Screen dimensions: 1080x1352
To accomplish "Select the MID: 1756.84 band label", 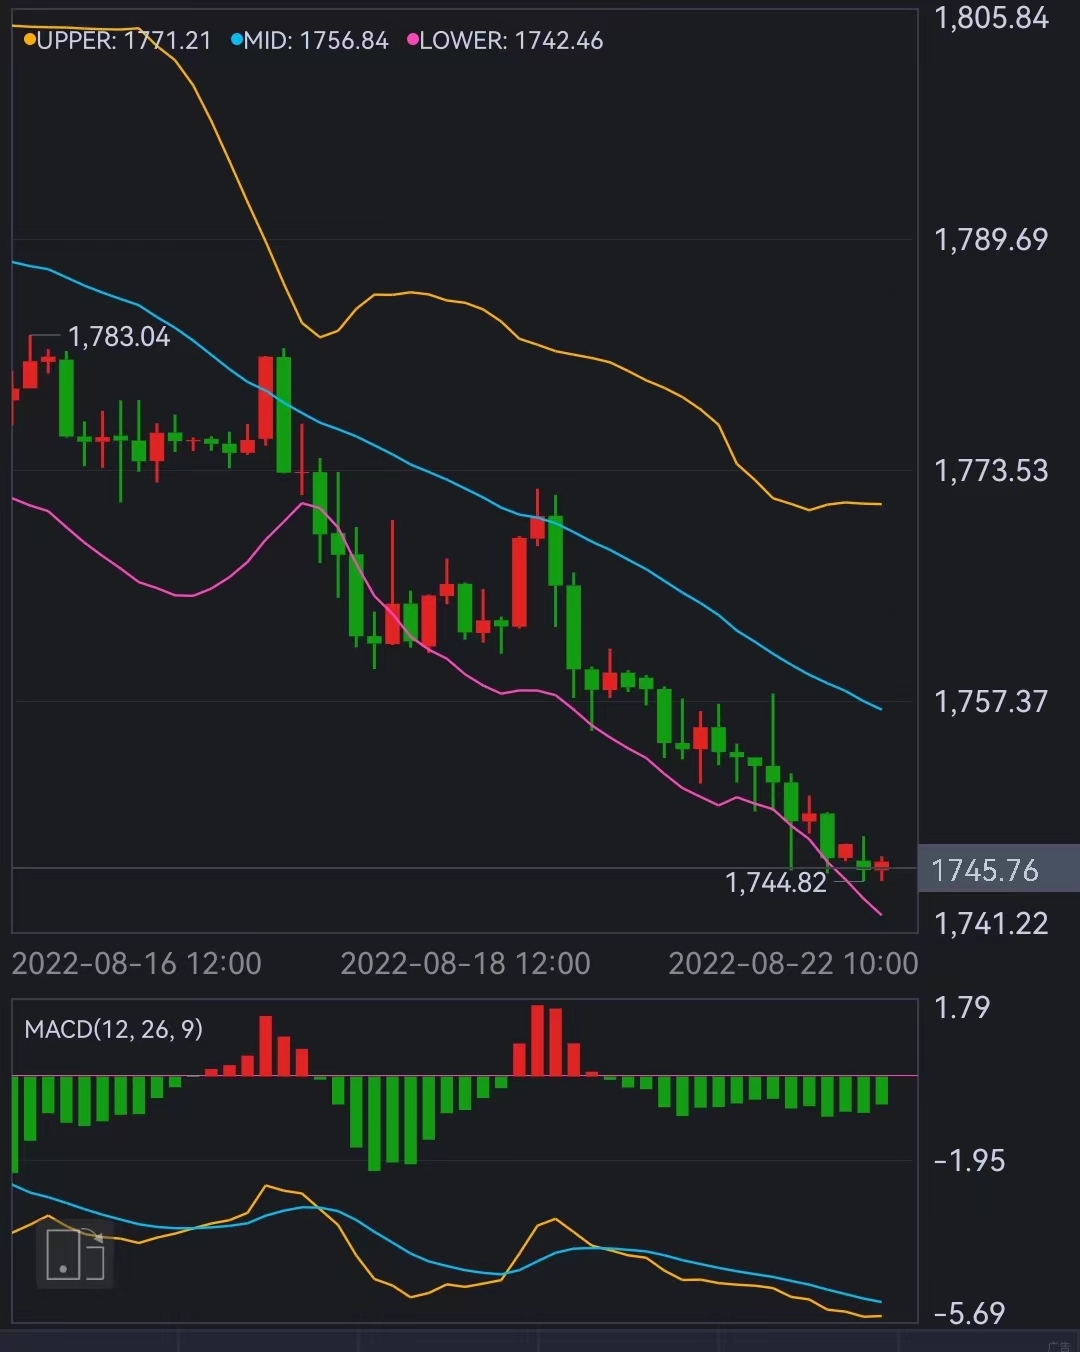I will click(x=316, y=41).
